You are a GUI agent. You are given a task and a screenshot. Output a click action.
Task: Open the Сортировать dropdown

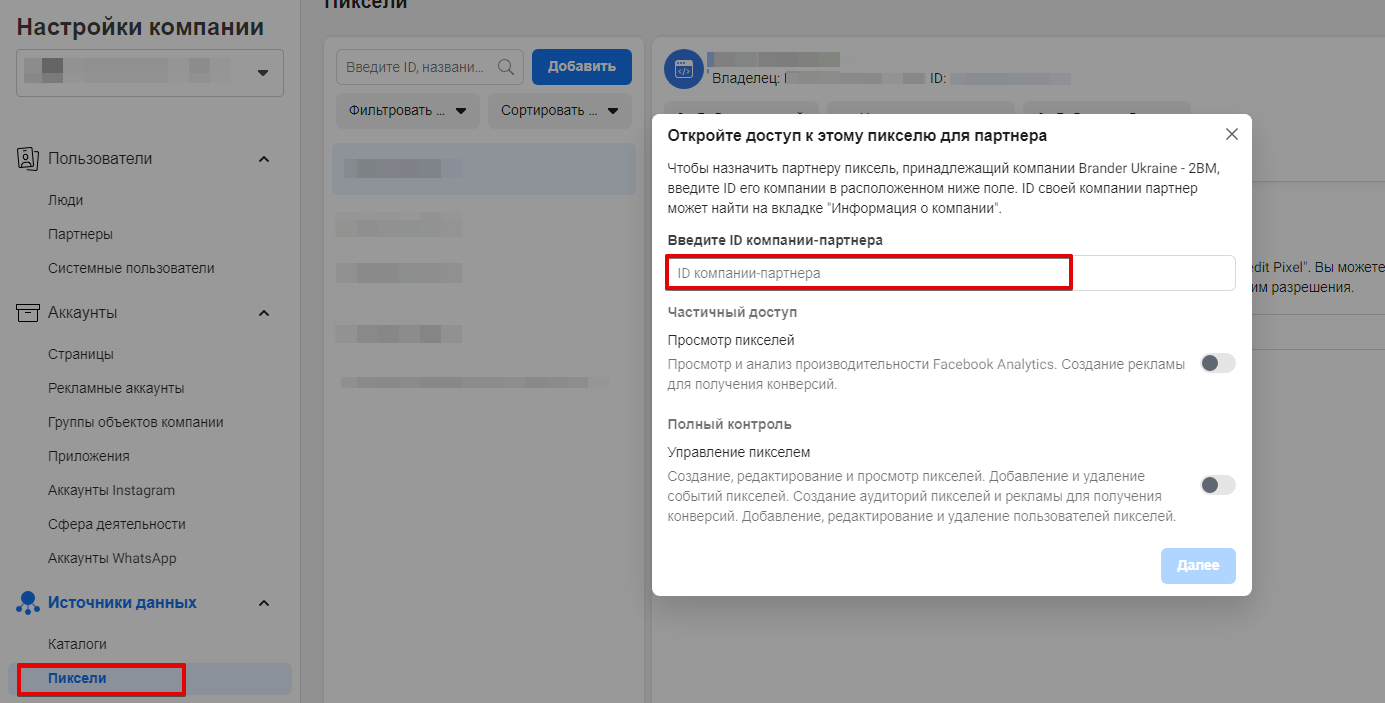tap(560, 111)
